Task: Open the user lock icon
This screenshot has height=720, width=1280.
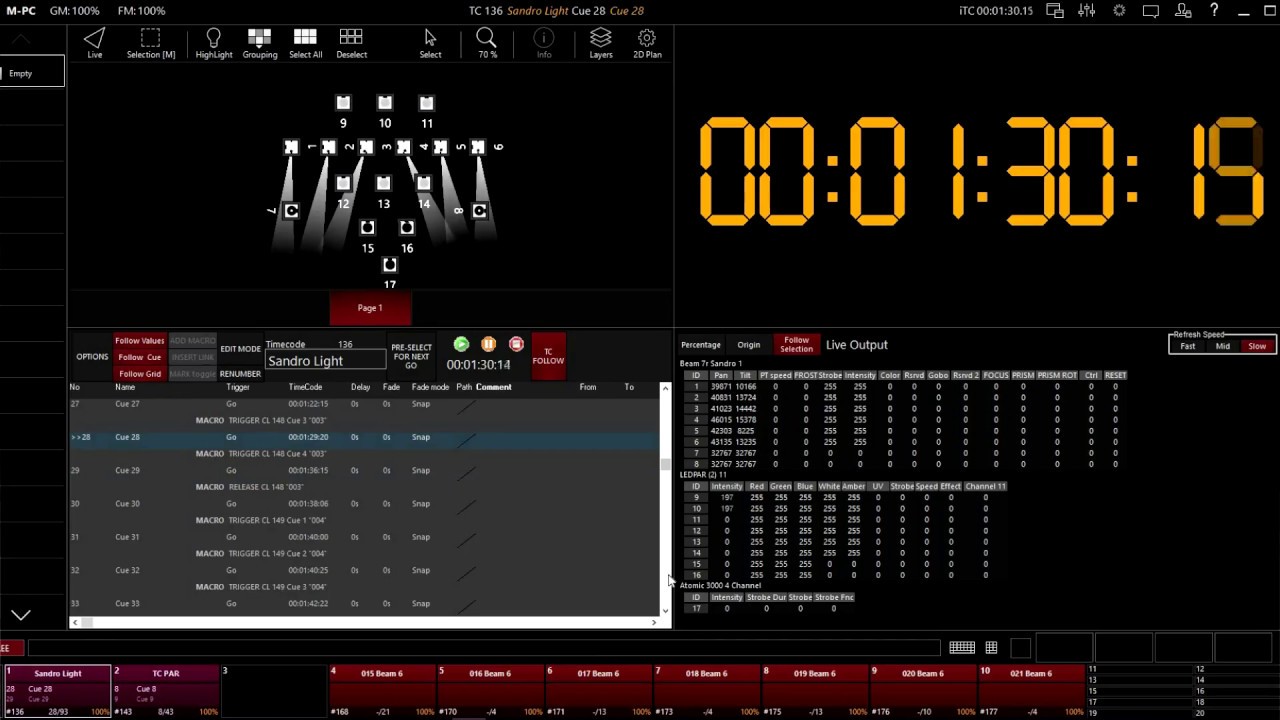Action: 1183,11
